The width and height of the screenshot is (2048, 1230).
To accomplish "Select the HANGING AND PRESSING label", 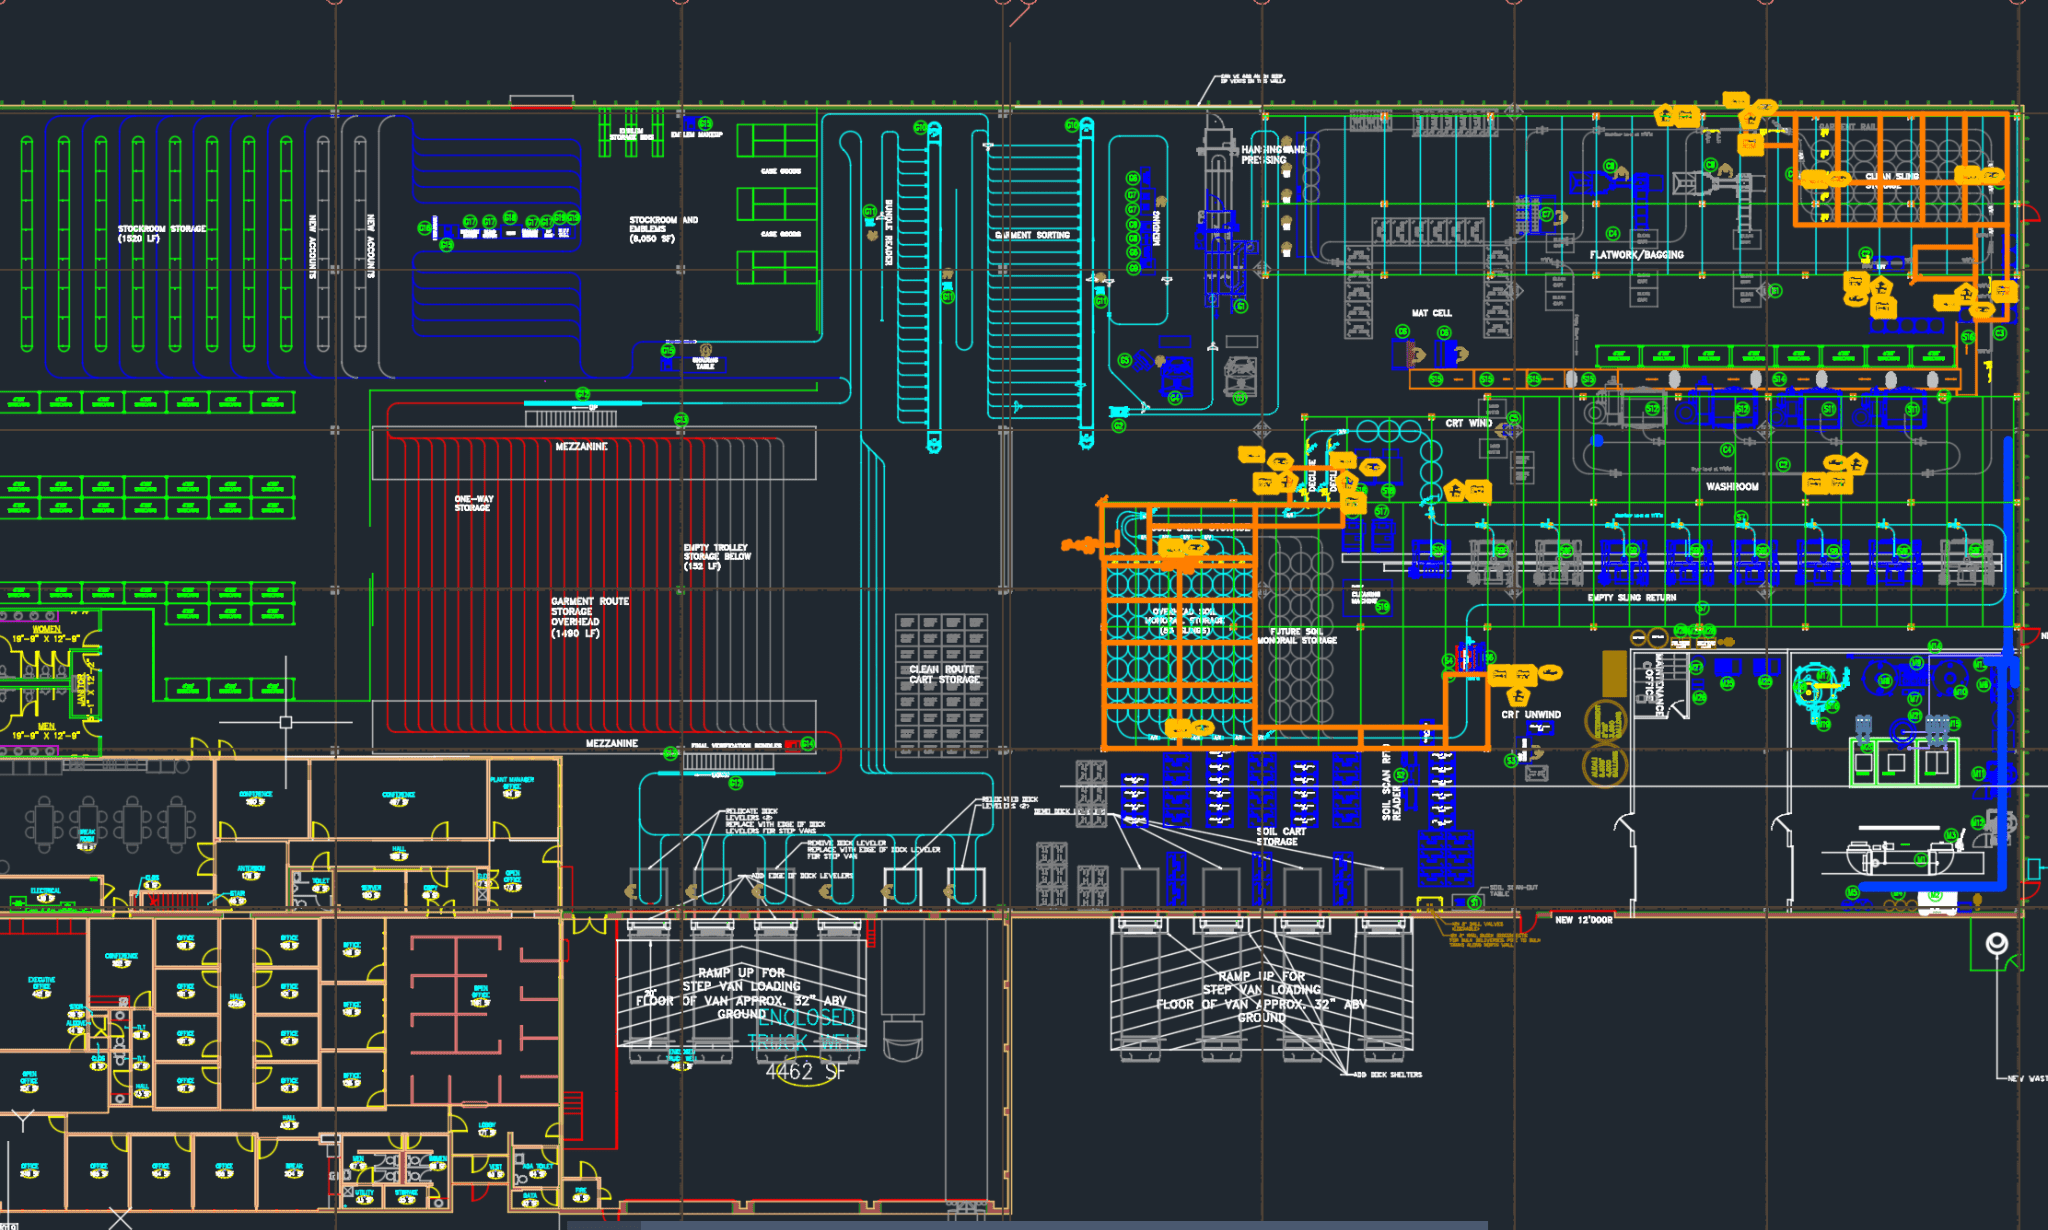I will coord(1272,154).
